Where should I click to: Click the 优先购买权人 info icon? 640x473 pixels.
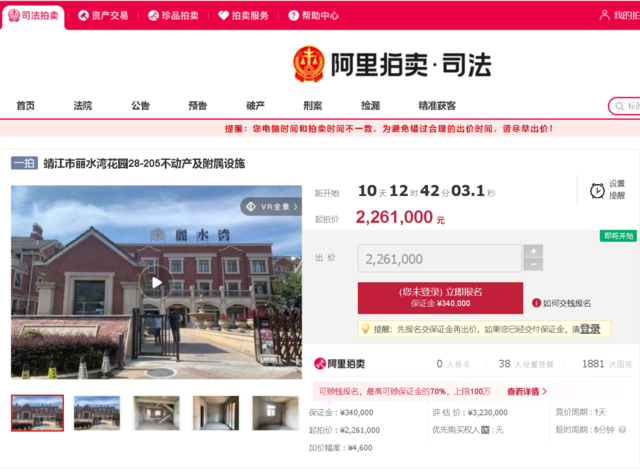485,430
